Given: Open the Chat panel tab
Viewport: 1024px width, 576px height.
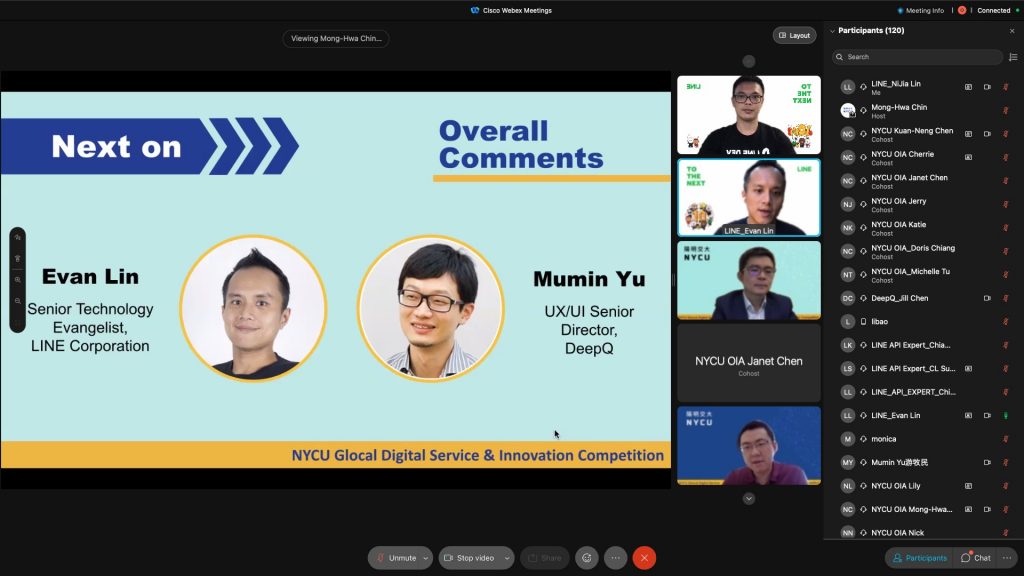Looking at the screenshot, I should pyautogui.click(x=976, y=558).
